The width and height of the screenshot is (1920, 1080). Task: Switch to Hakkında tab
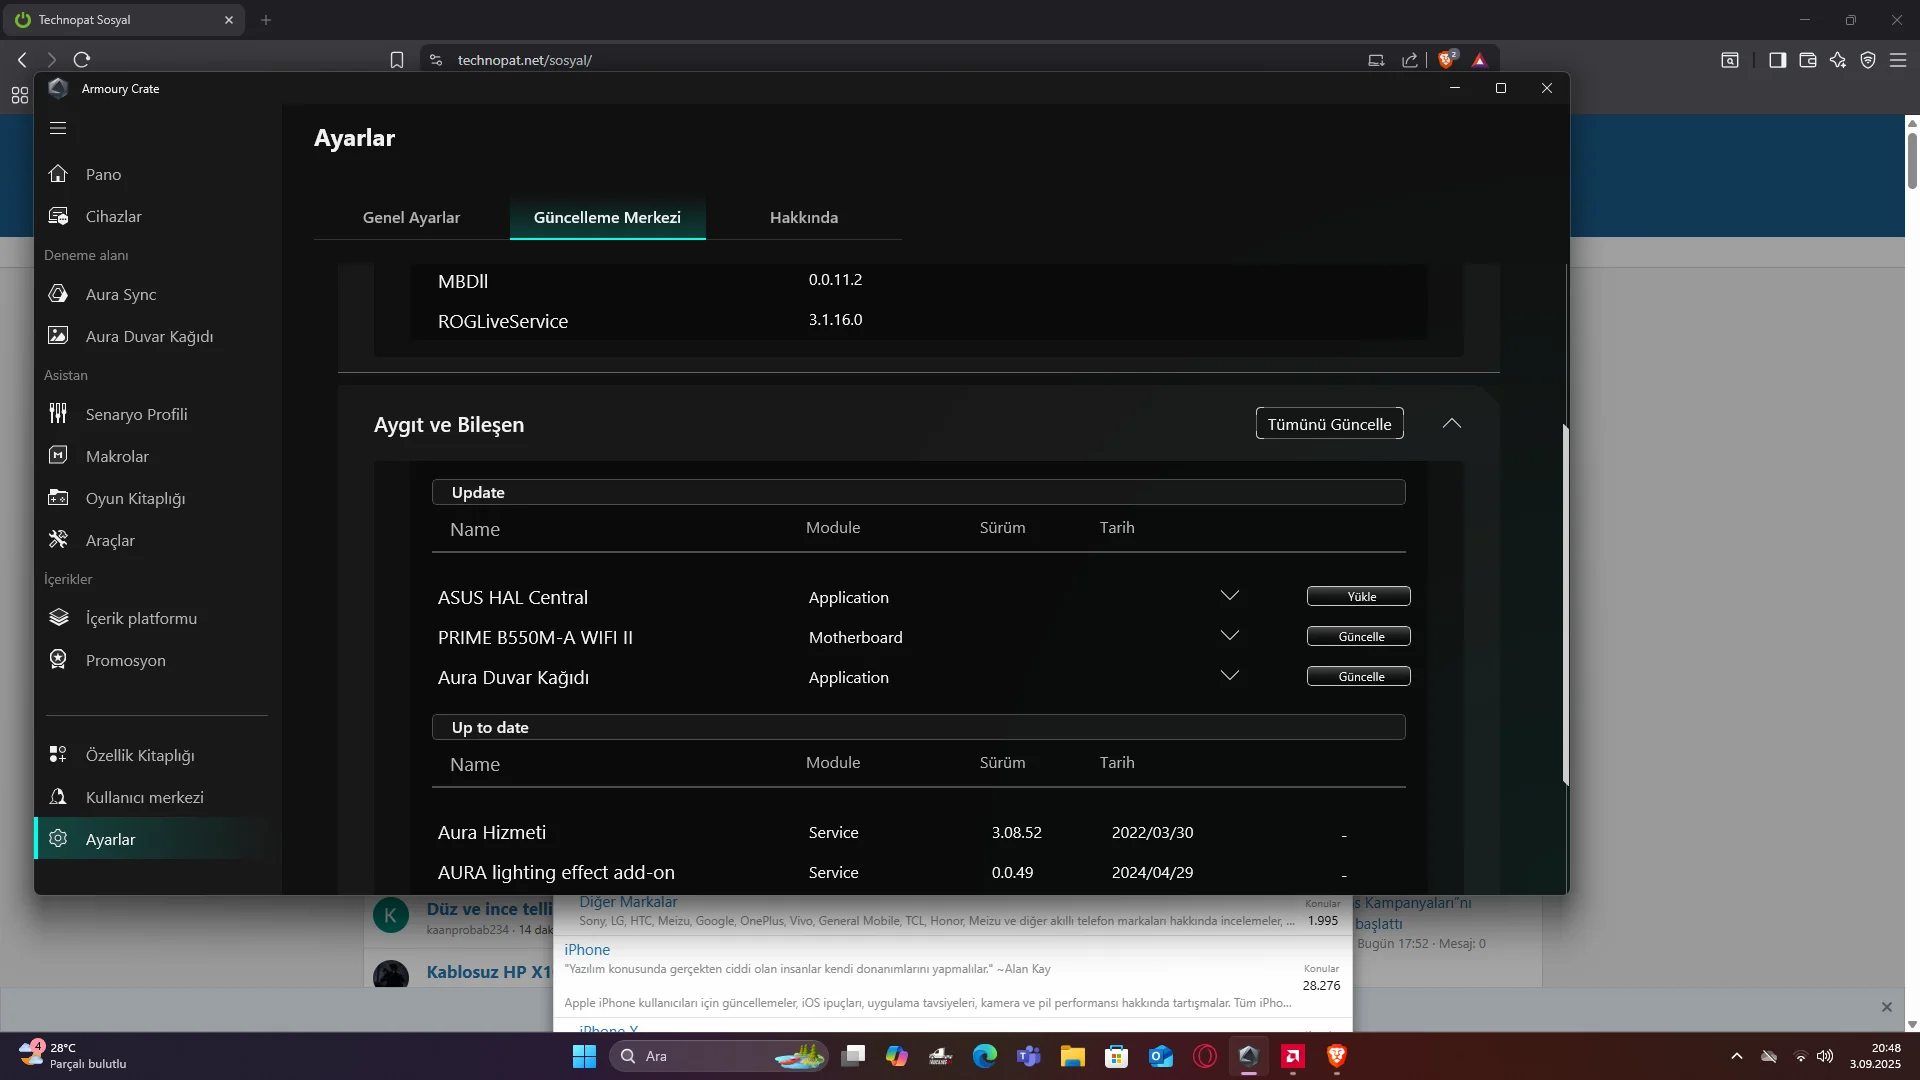(x=803, y=218)
